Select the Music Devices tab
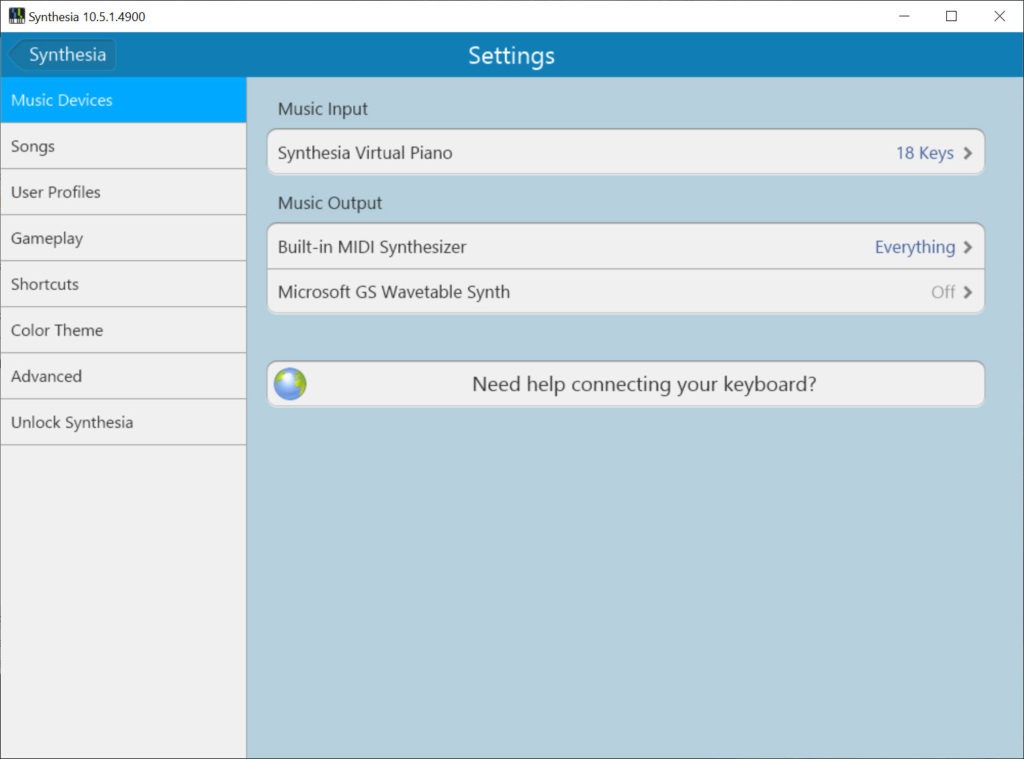The height and width of the screenshot is (759, 1024). 123,100
